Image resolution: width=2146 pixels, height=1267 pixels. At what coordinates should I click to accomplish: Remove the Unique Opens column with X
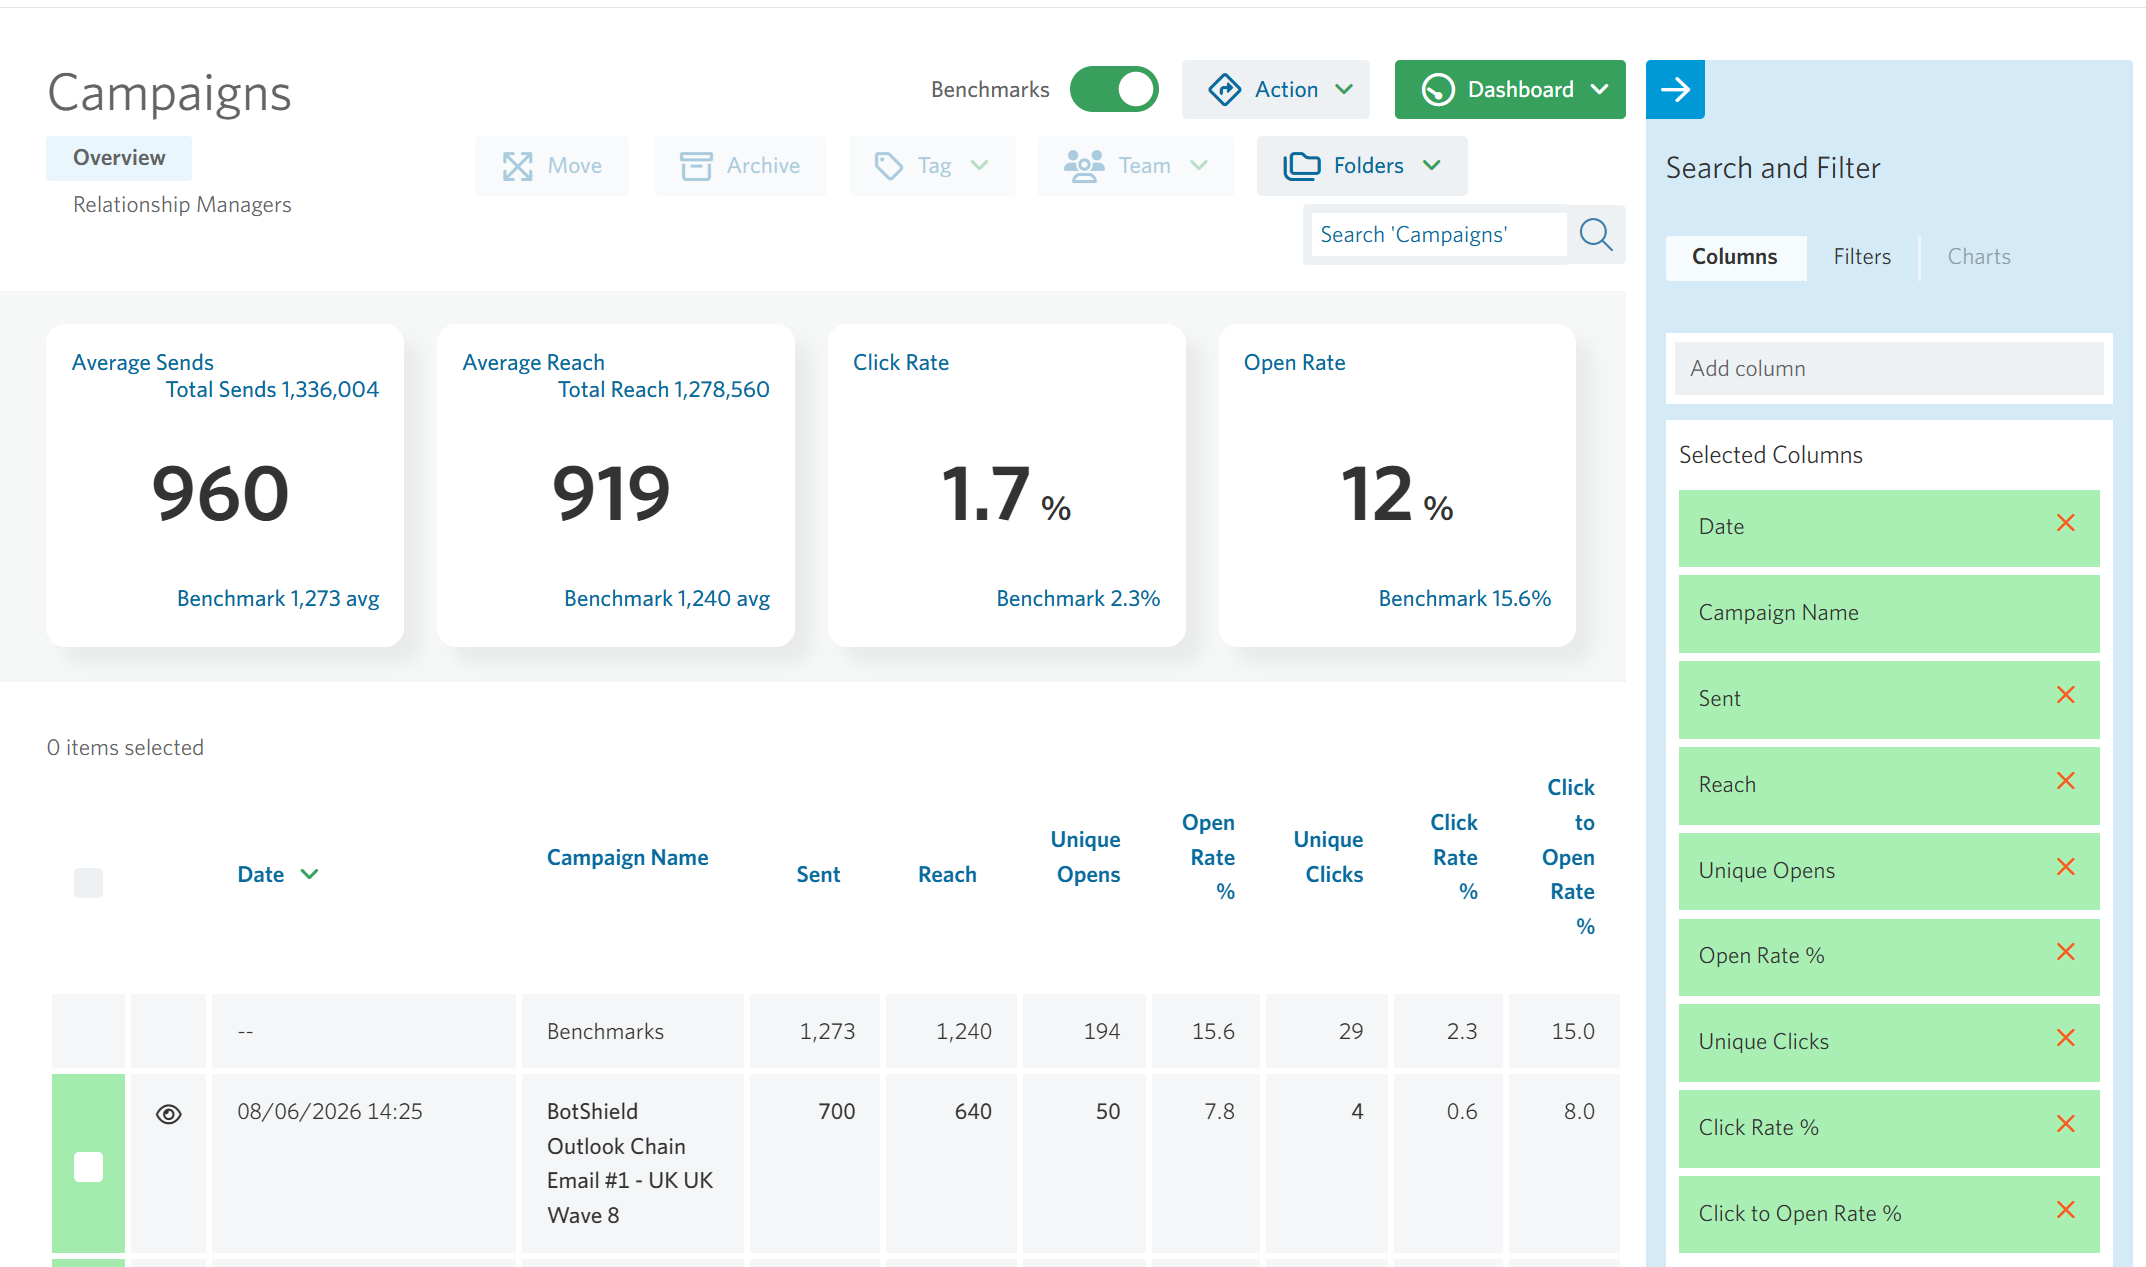point(2066,867)
